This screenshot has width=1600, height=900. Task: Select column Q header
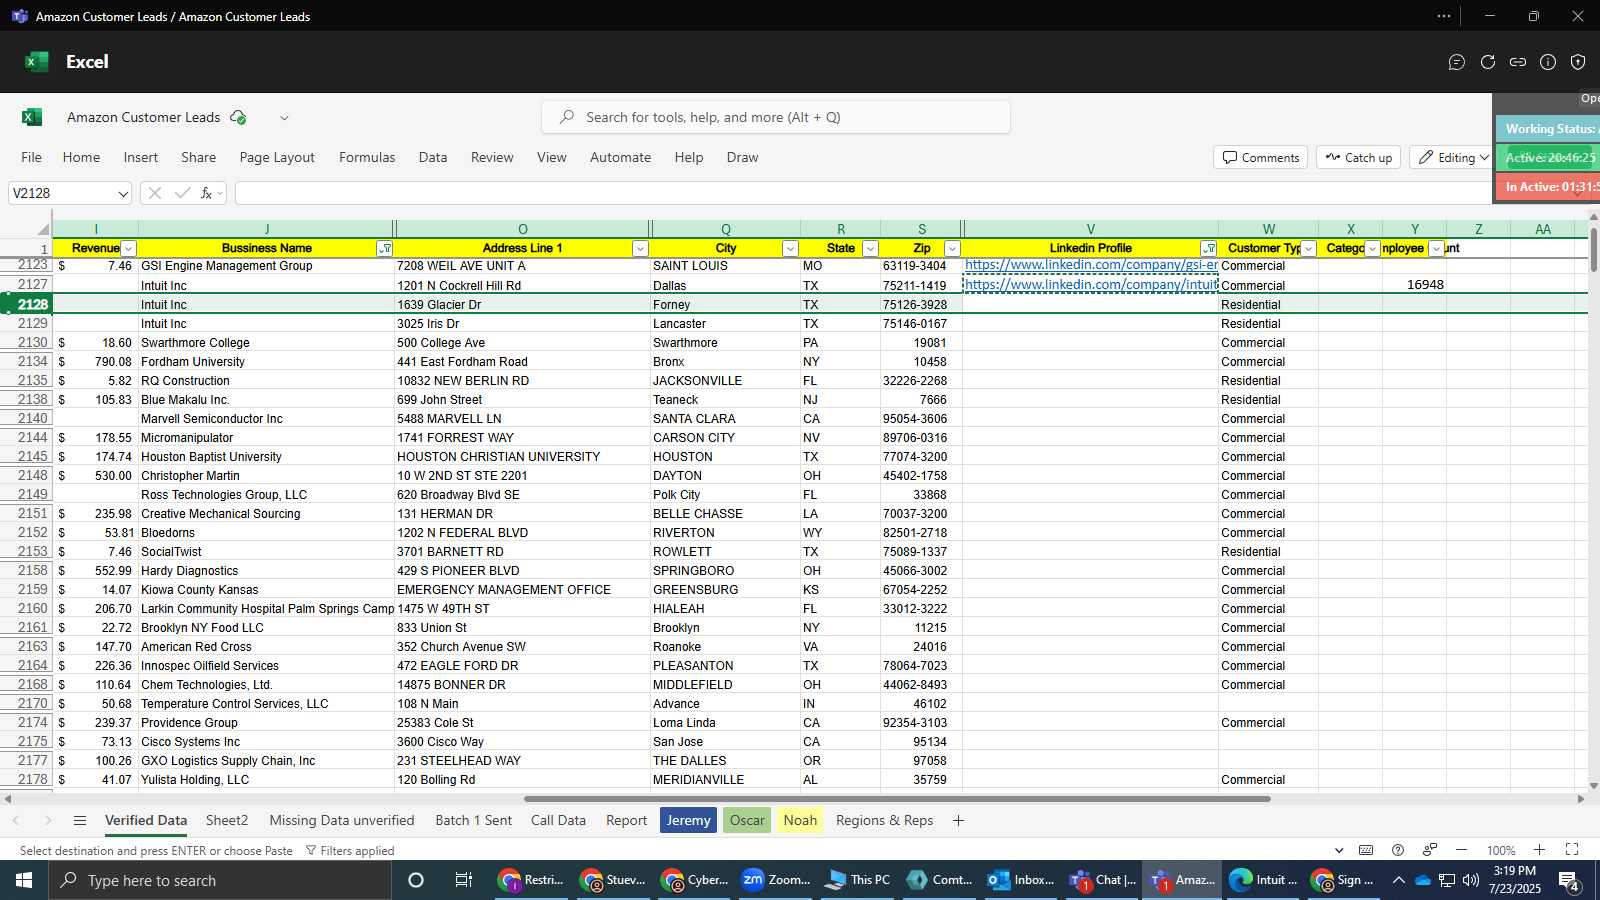[x=726, y=229]
